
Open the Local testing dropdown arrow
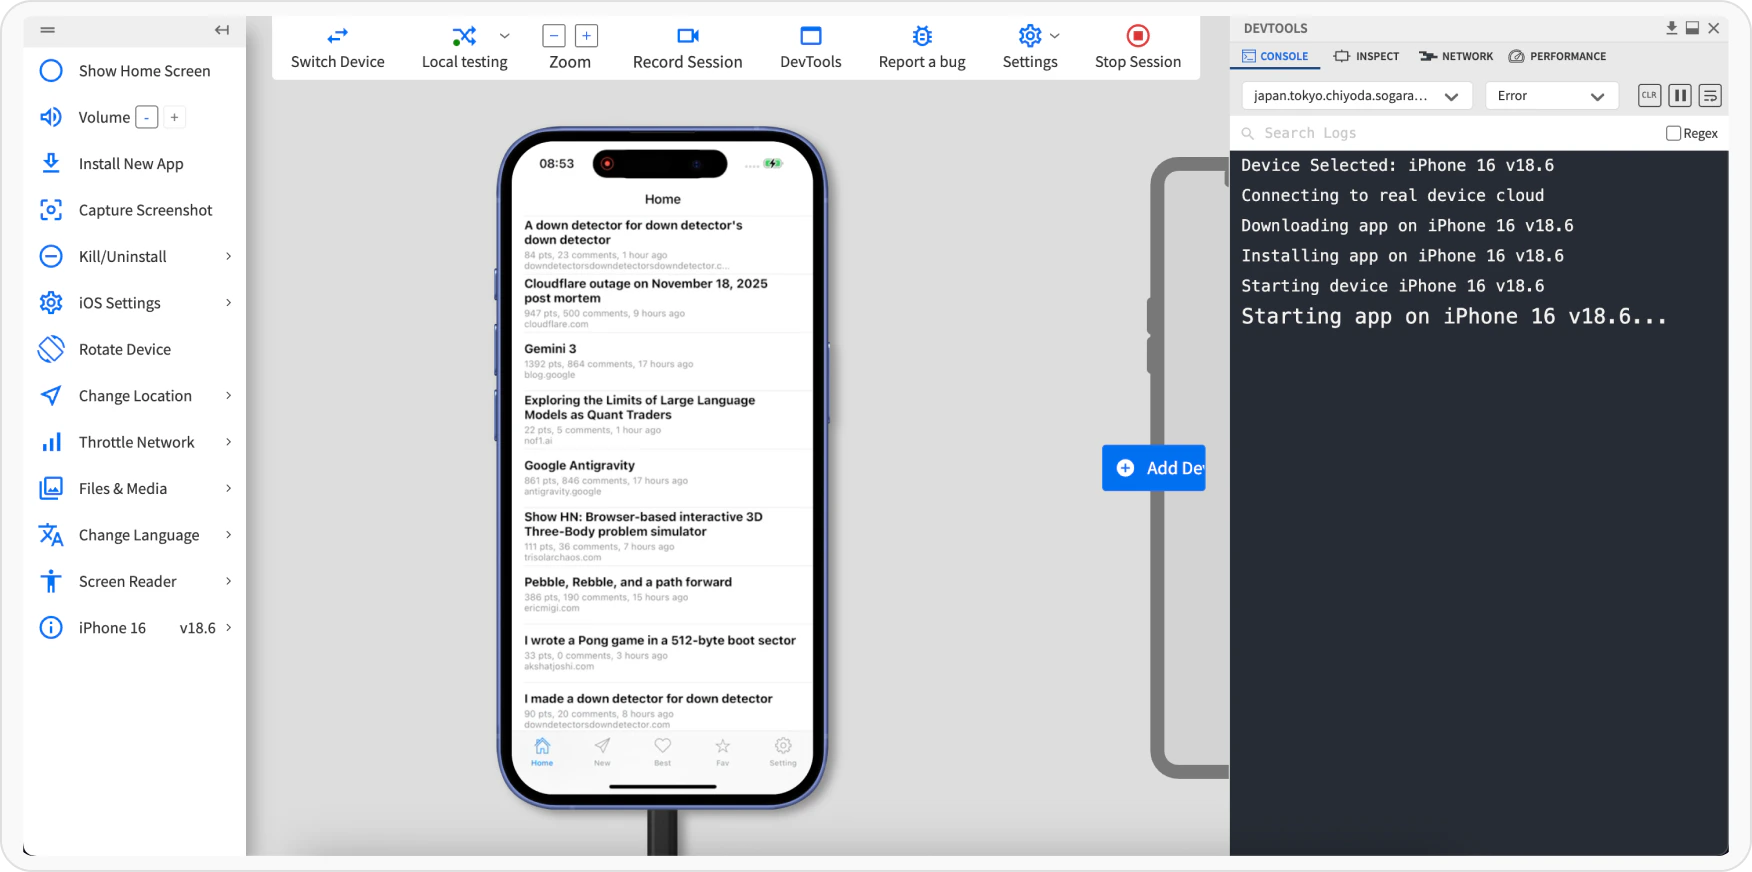(x=504, y=36)
